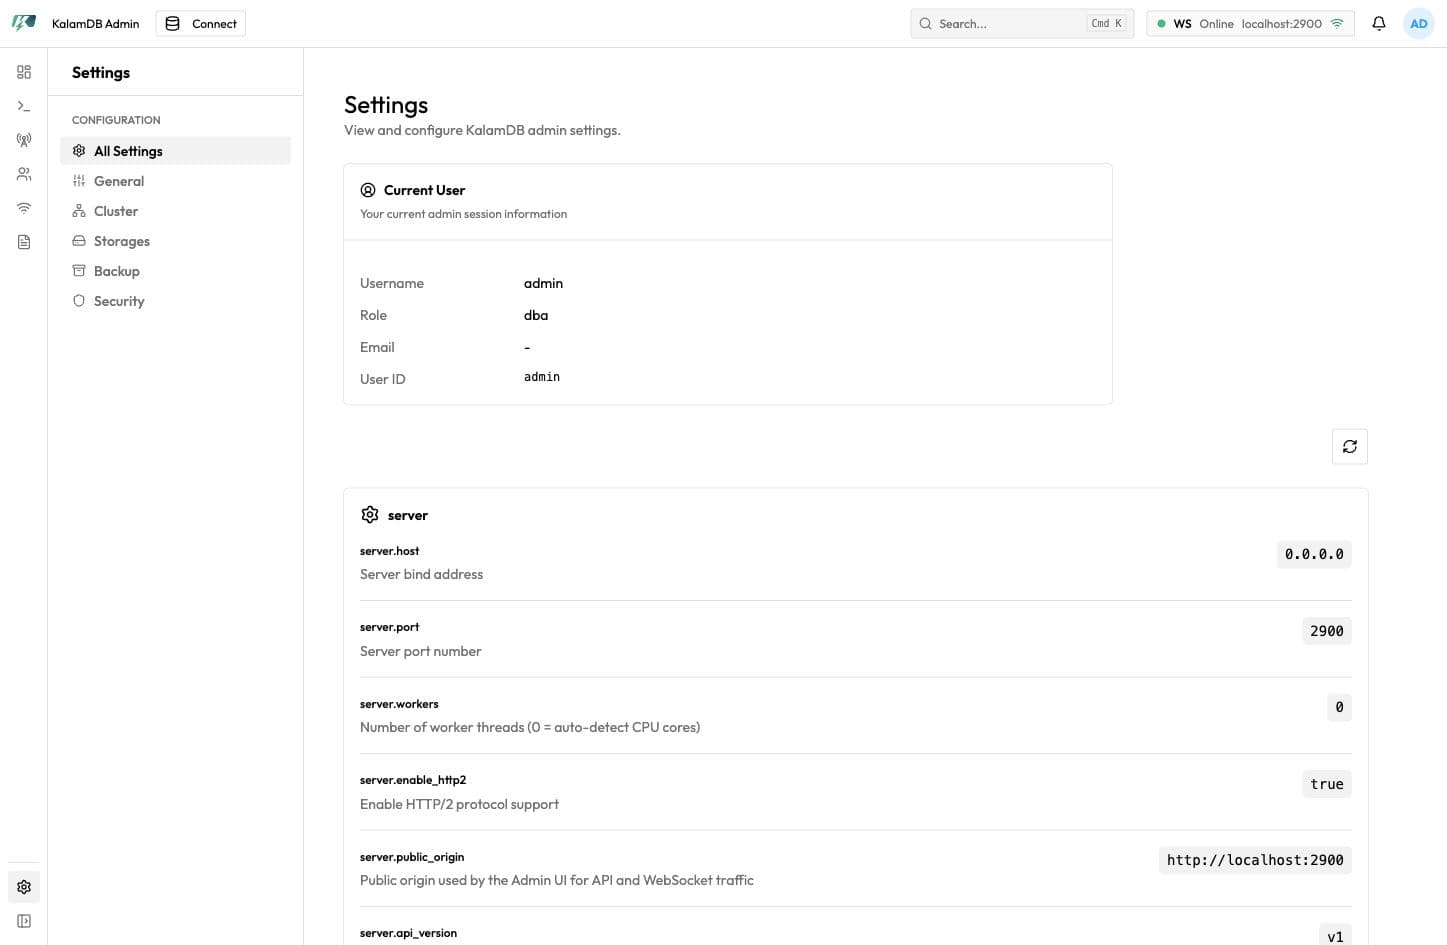Open the Backup settings section
Screen dimensions: 1447x945
pyautogui.click(x=176, y=271)
